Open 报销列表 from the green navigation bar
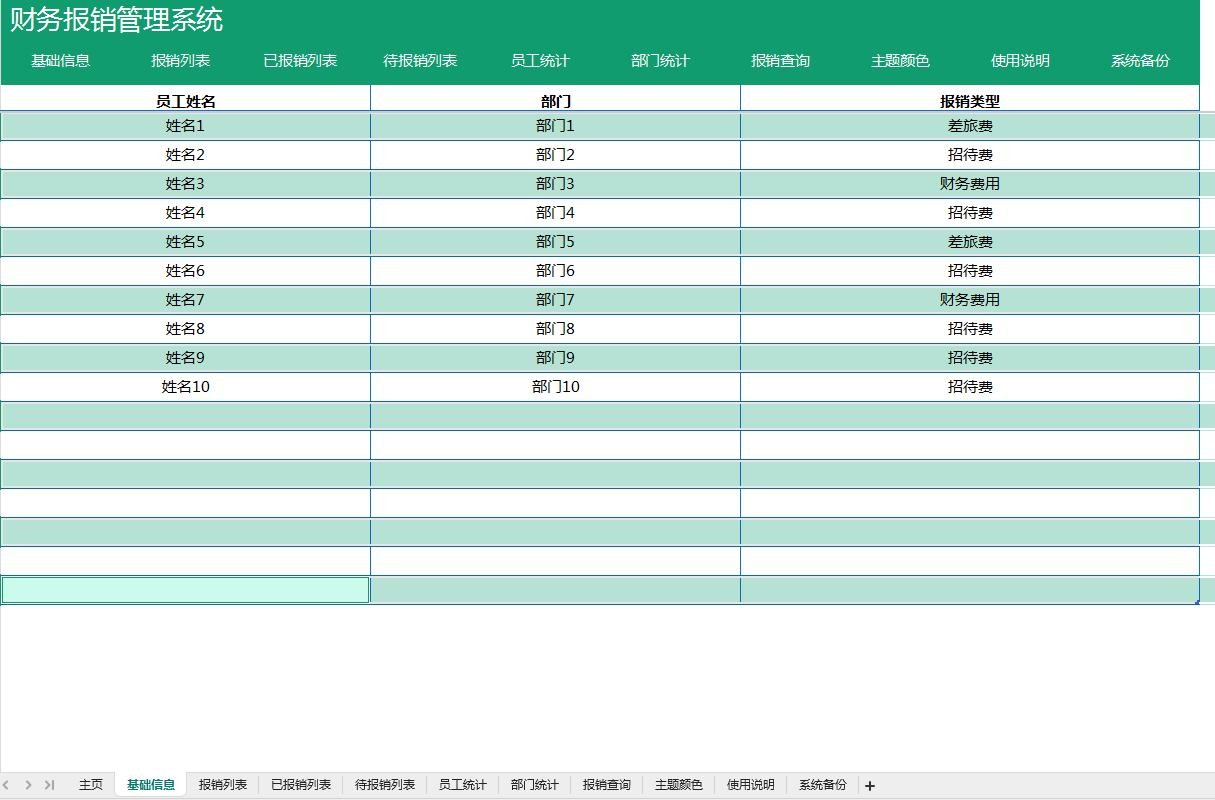 coord(180,61)
